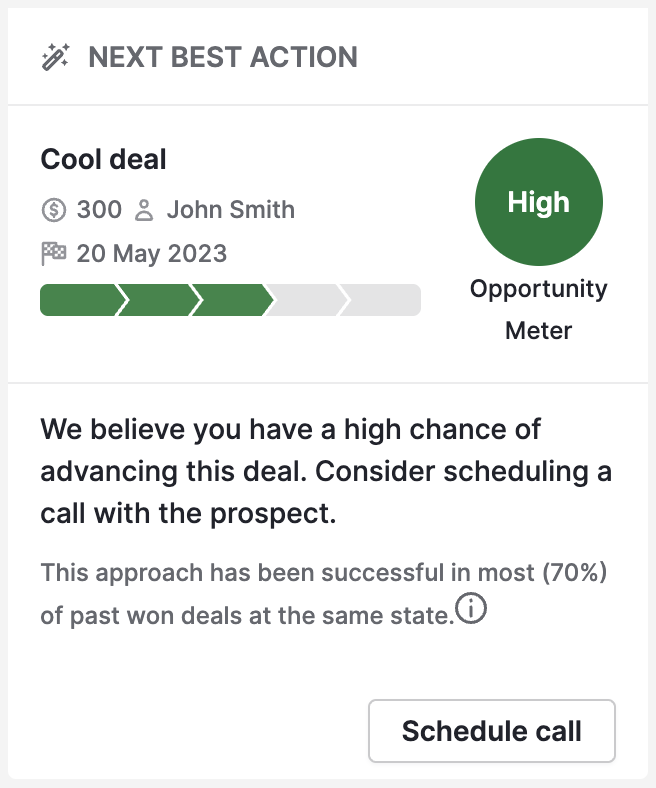The width and height of the screenshot is (656, 788).
Task: Click the magic wand icon in header
Action: point(55,57)
